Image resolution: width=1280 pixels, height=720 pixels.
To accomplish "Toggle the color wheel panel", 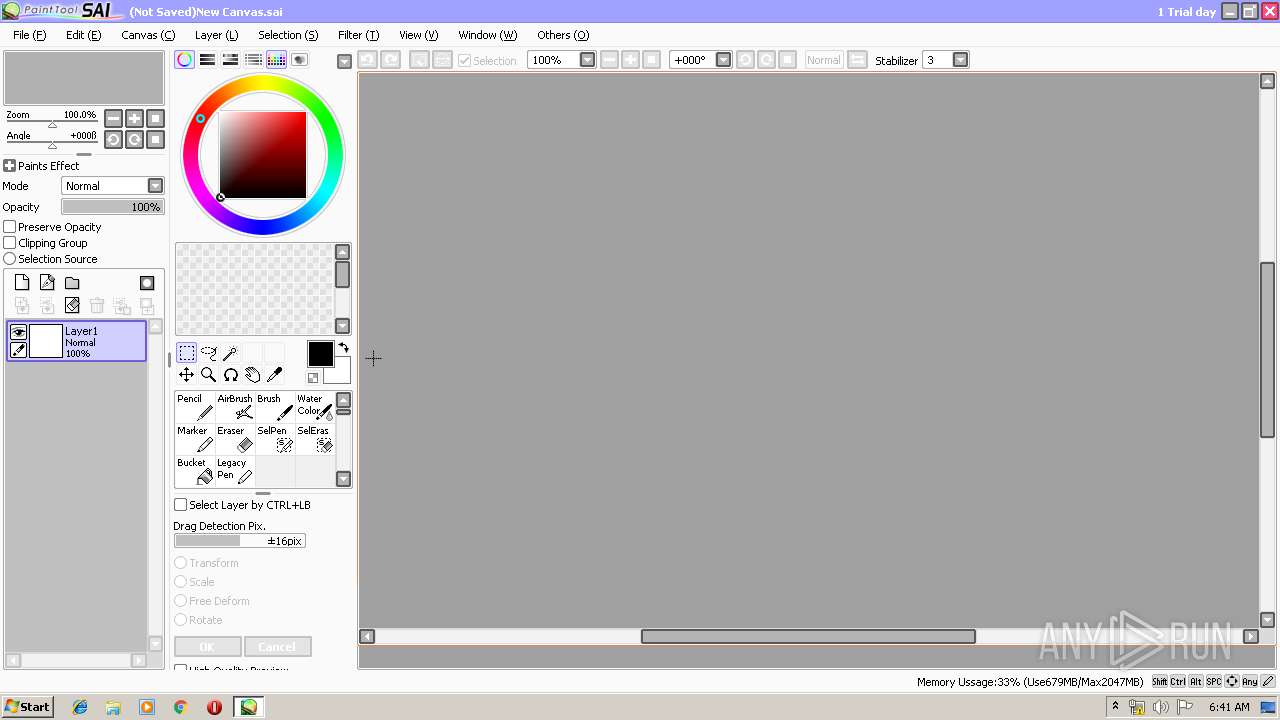I will pyautogui.click(x=185, y=60).
